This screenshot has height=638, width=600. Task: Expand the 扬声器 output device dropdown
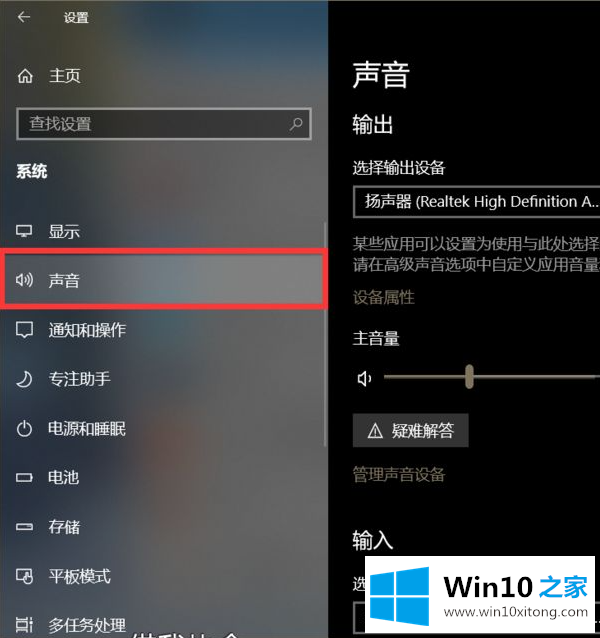pyautogui.click(x=476, y=202)
